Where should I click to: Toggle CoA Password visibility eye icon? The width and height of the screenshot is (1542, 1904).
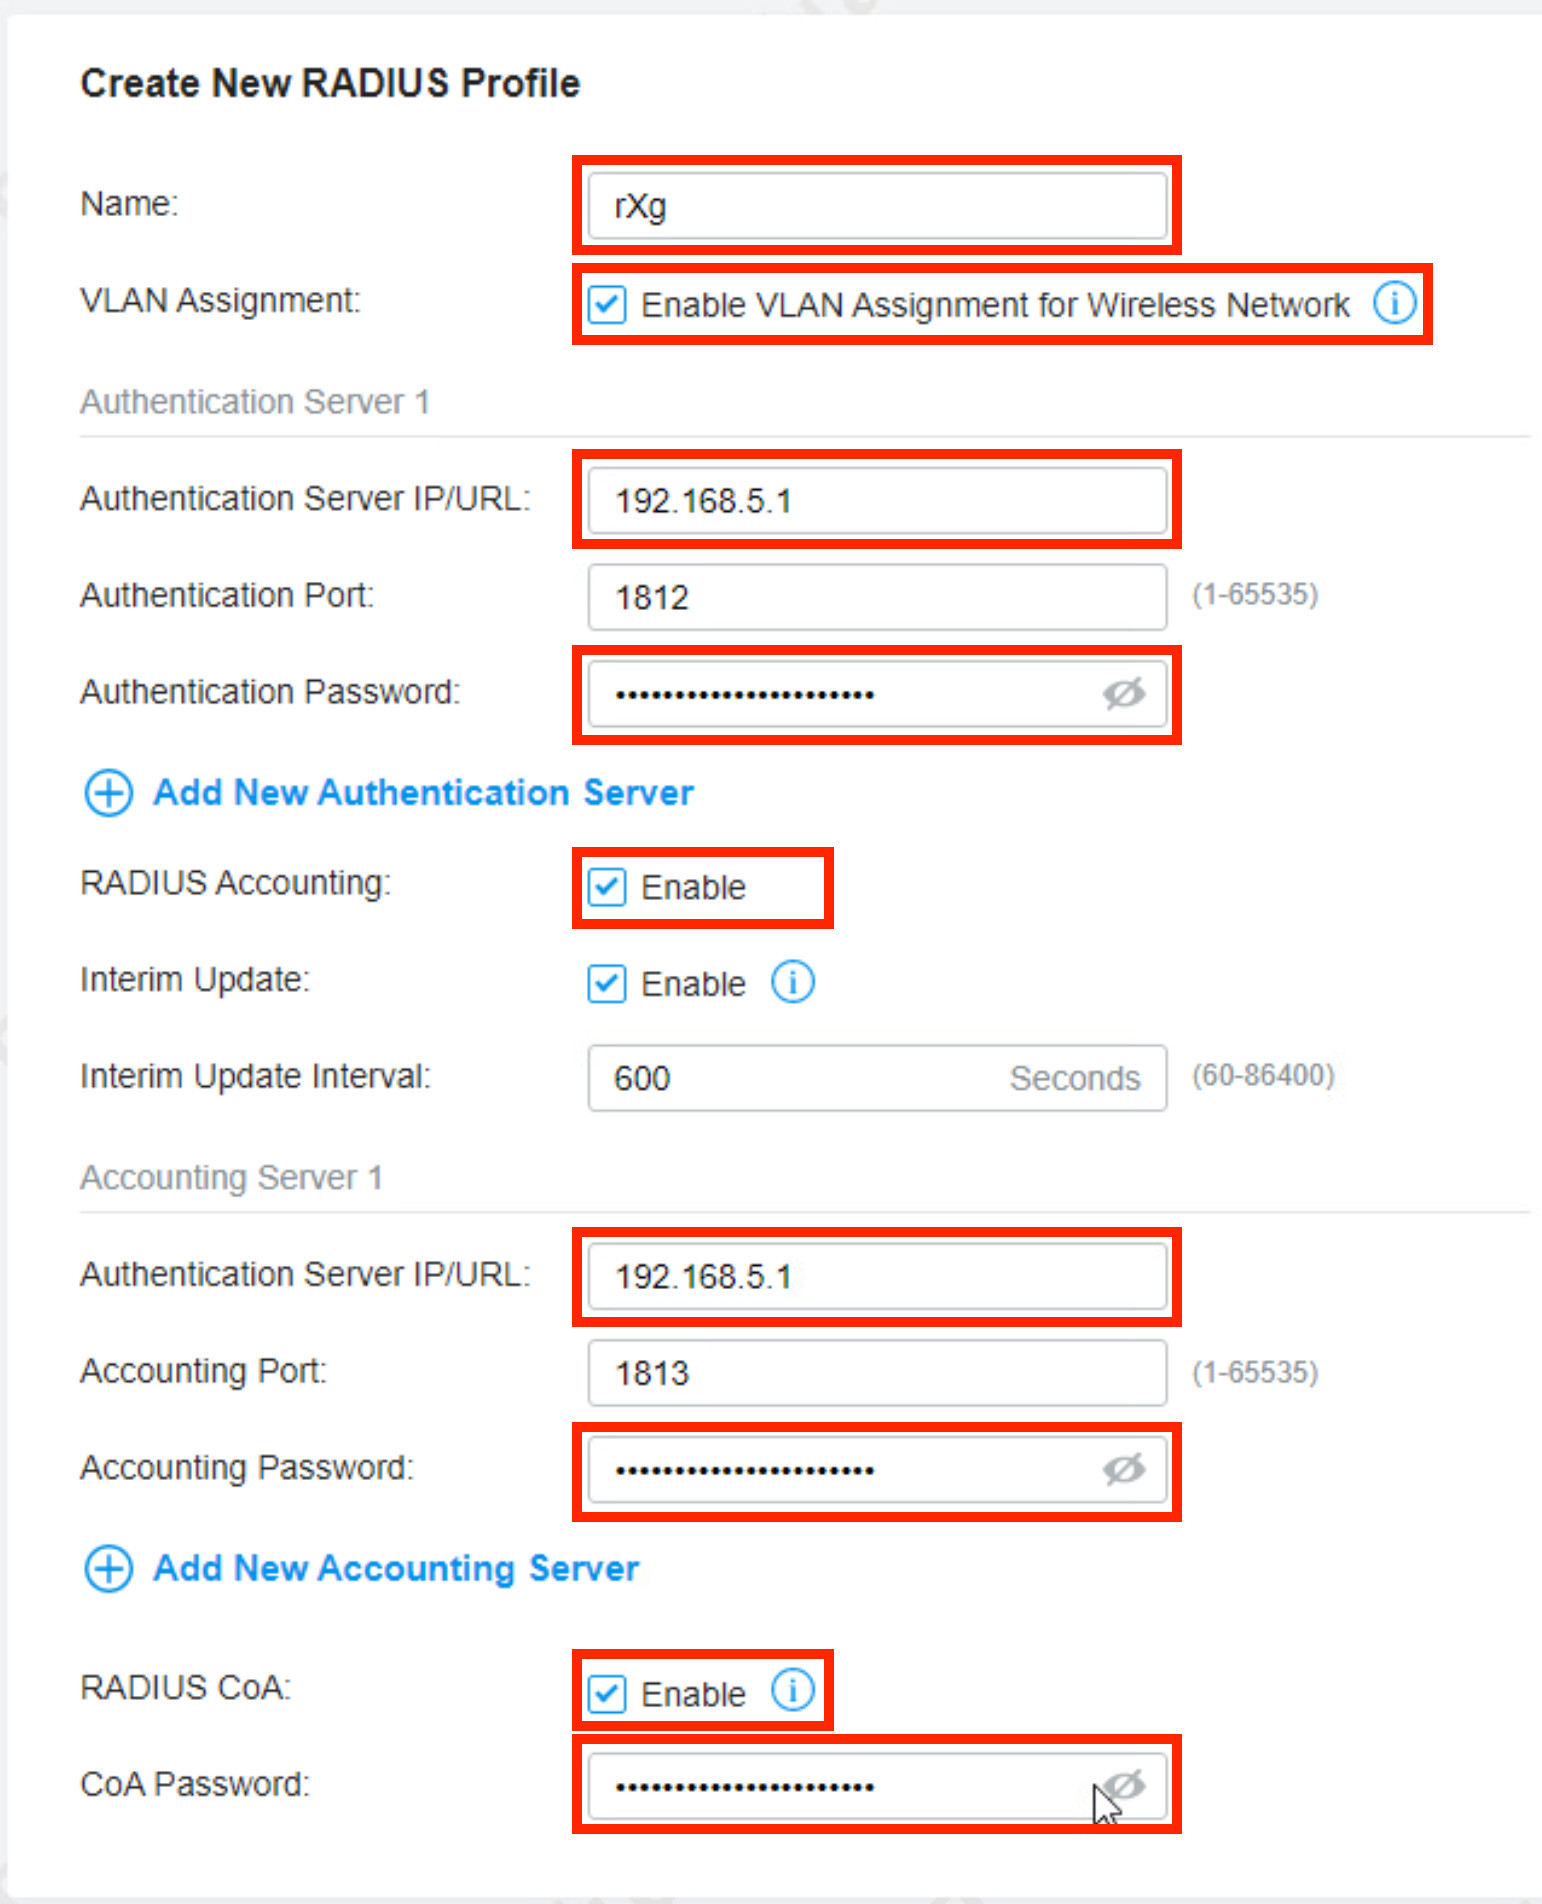(1125, 1785)
